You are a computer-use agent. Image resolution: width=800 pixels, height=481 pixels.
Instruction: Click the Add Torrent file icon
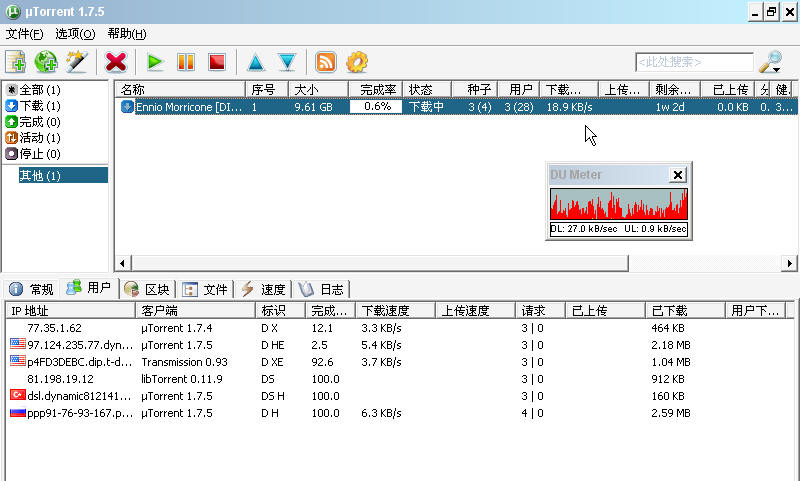pos(16,62)
